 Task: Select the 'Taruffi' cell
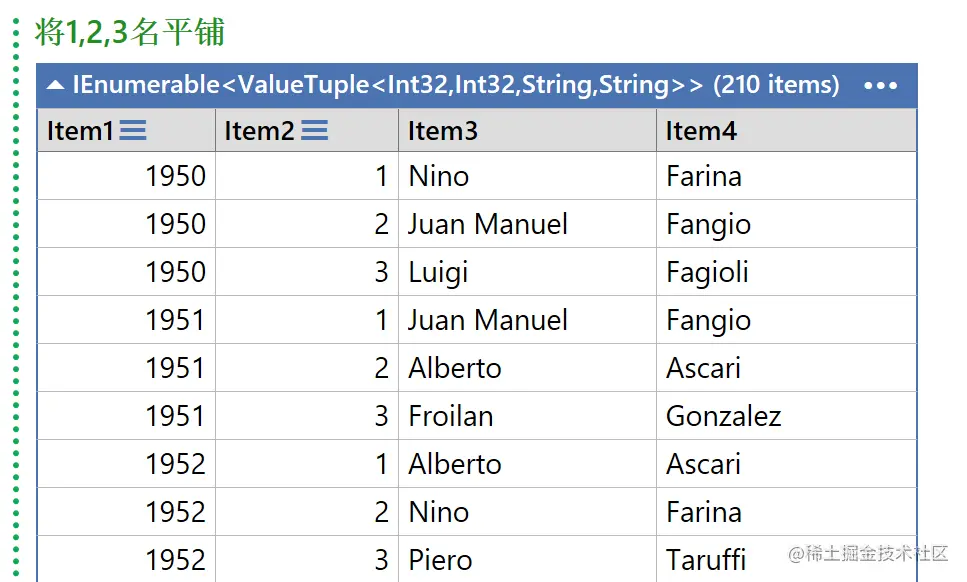(786, 560)
